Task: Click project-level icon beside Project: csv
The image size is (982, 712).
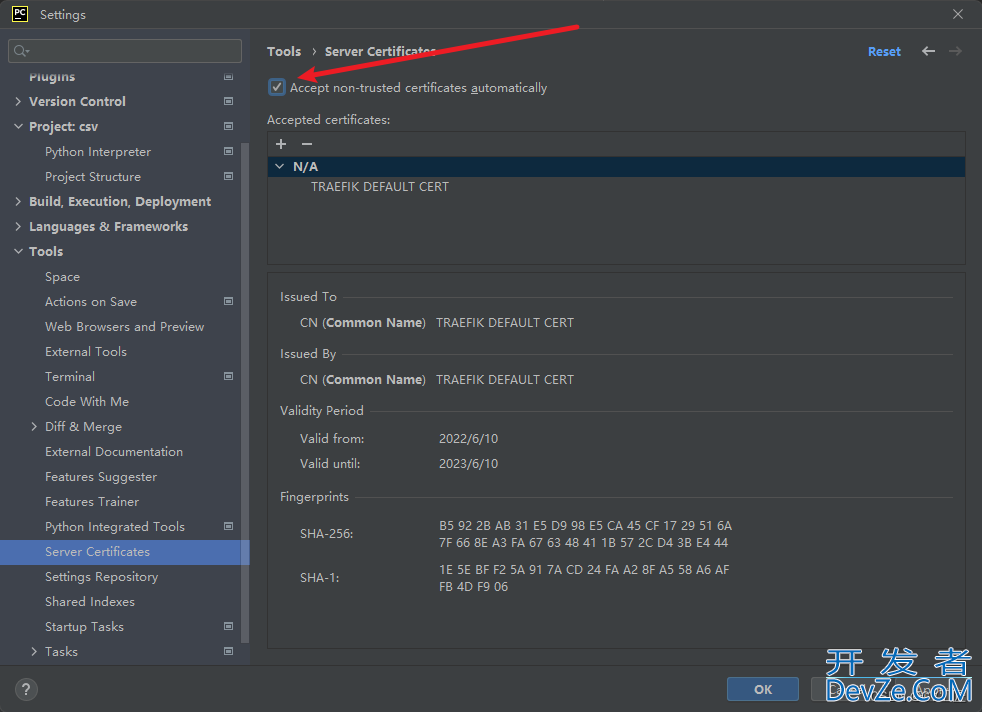Action: pyautogui.click(x=229, y=126)
